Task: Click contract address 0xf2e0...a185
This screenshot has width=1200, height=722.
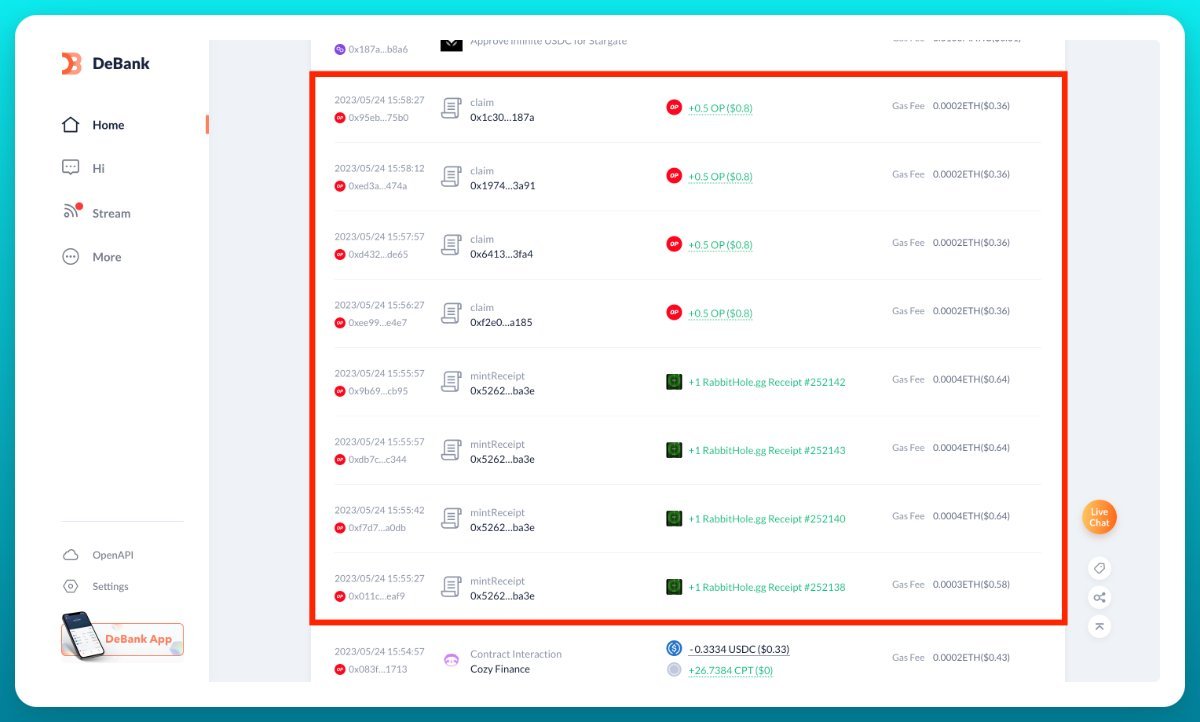Action: pyautogui.click(x=501, y=322)
